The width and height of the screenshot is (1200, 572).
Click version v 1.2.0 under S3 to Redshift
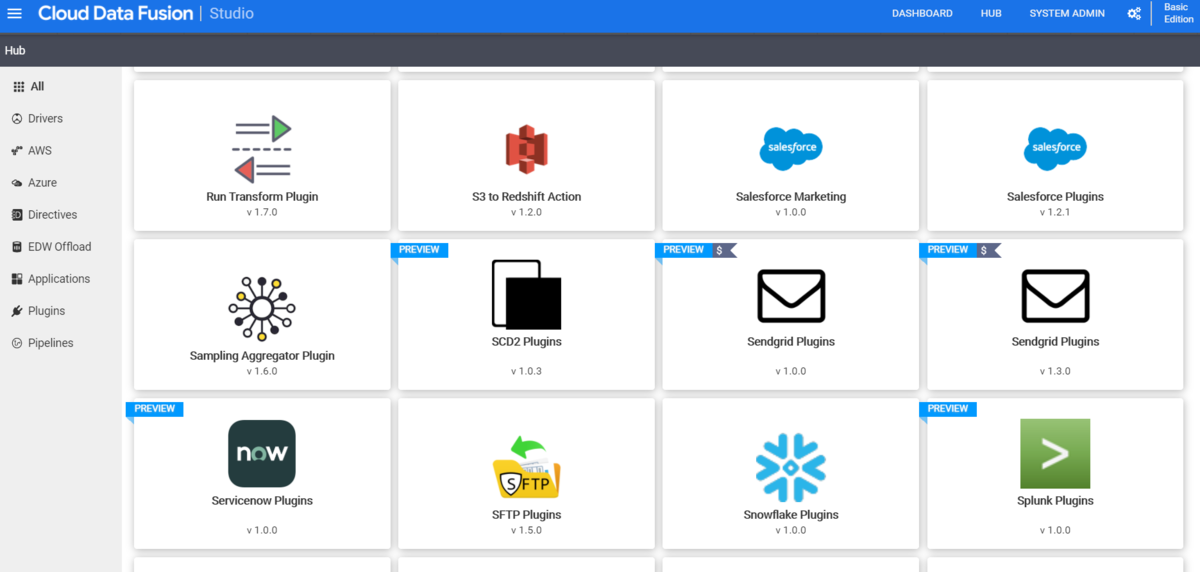pos(526,212)
